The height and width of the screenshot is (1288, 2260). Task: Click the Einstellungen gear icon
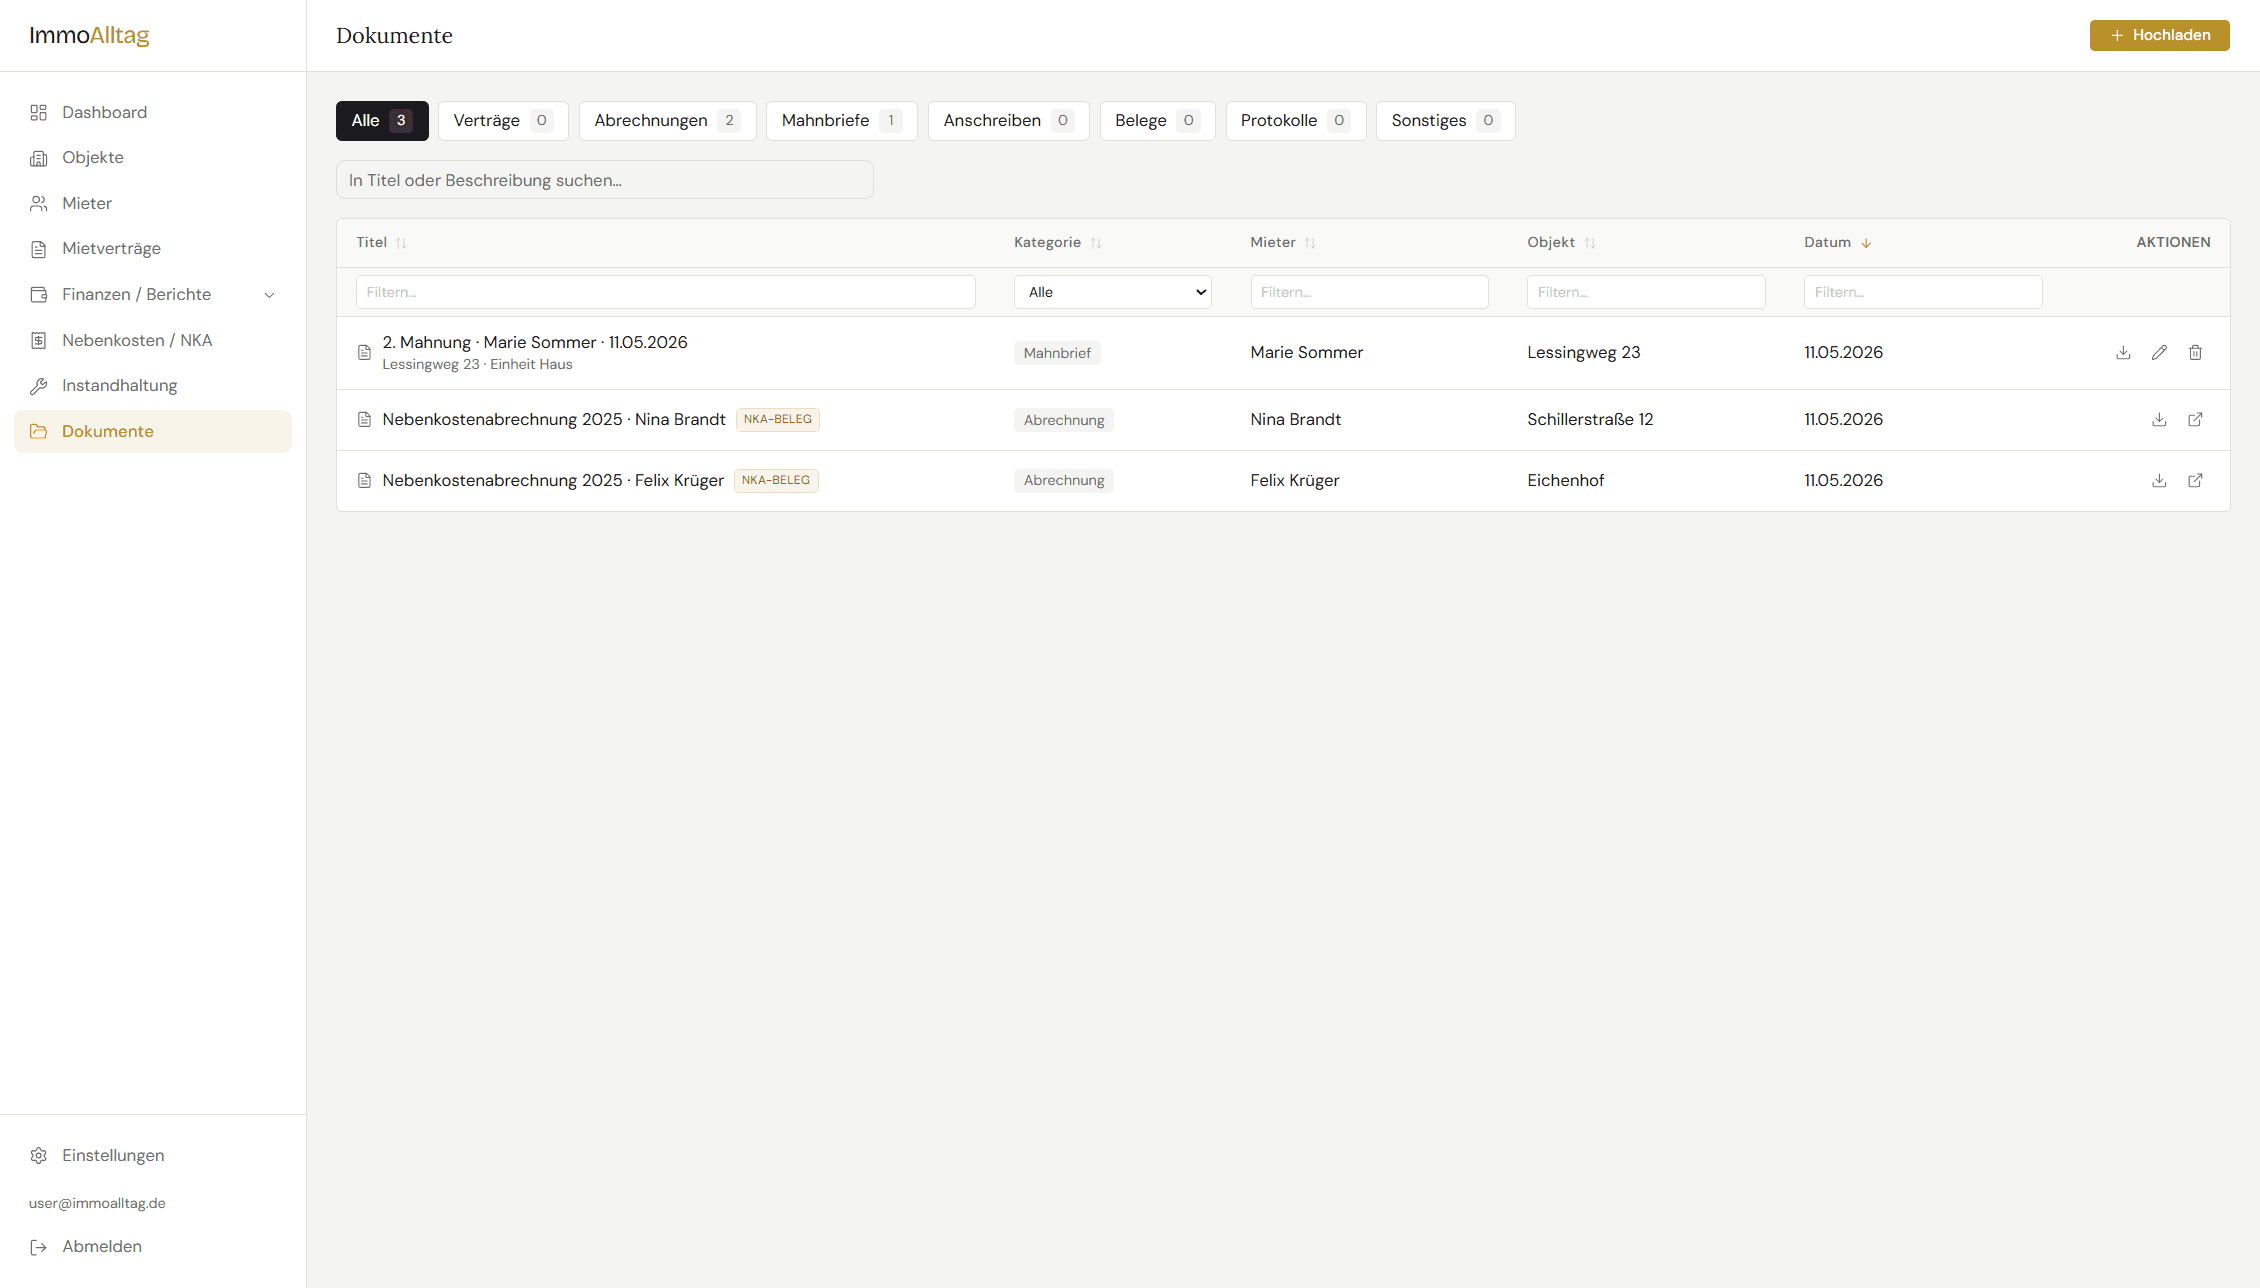coord(39,1155)
